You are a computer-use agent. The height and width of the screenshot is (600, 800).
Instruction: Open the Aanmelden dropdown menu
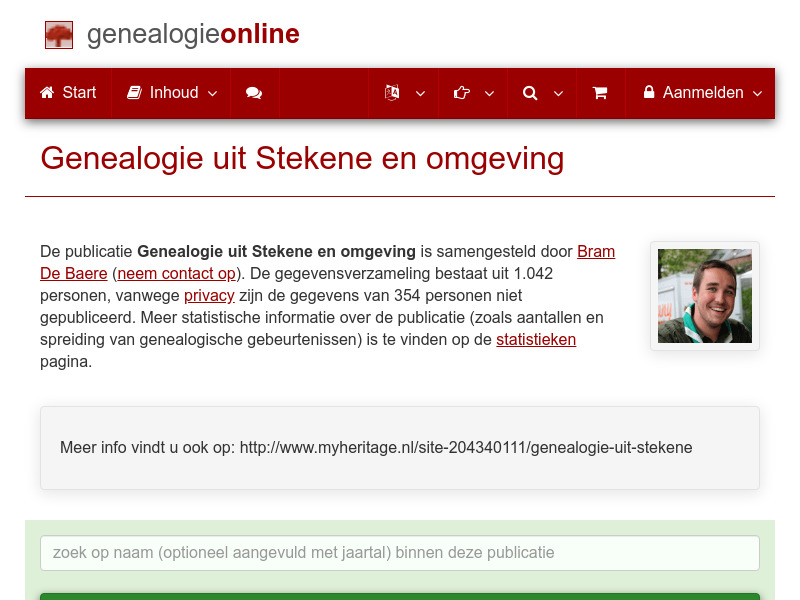(757, 95)
